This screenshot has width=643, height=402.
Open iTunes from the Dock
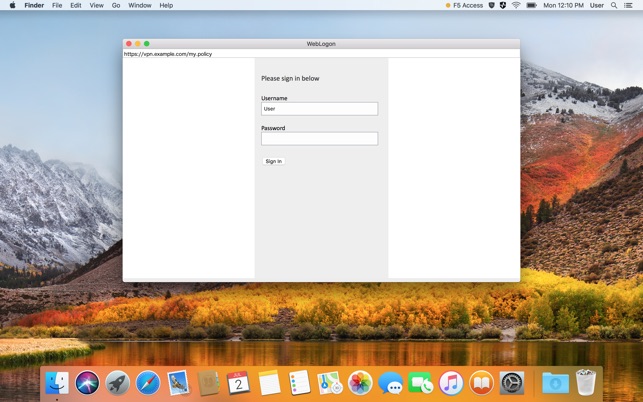click(x=451, y=383)
